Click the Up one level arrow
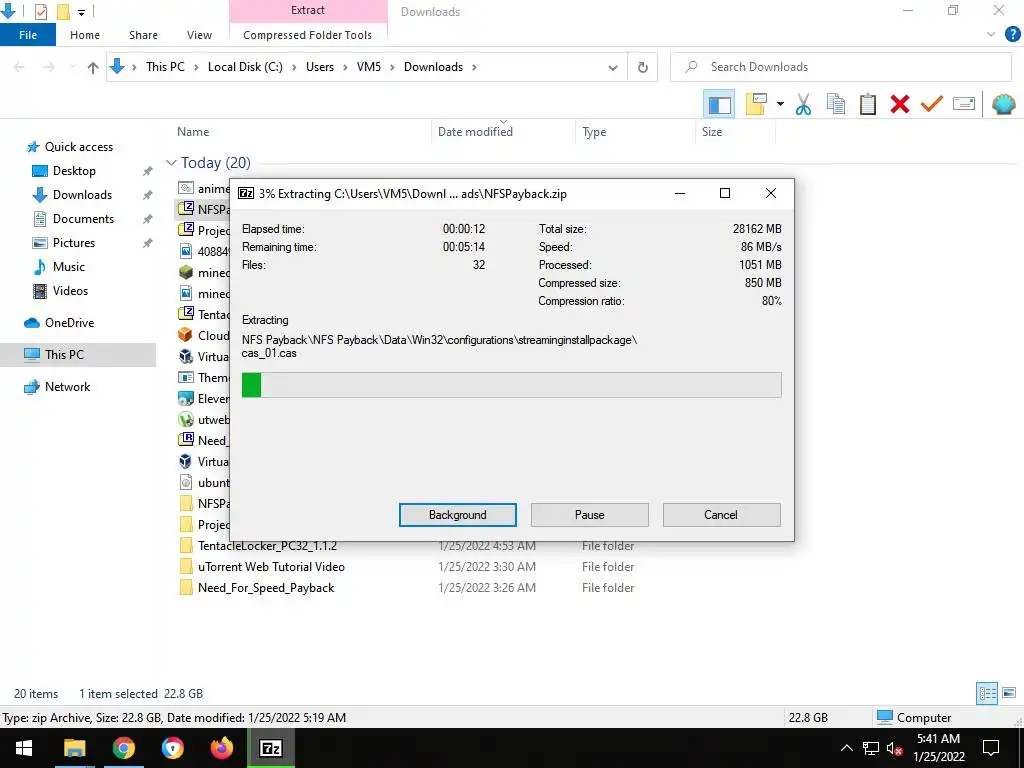Viewport: 1024px width, 768px height. [x=93, y=67]
